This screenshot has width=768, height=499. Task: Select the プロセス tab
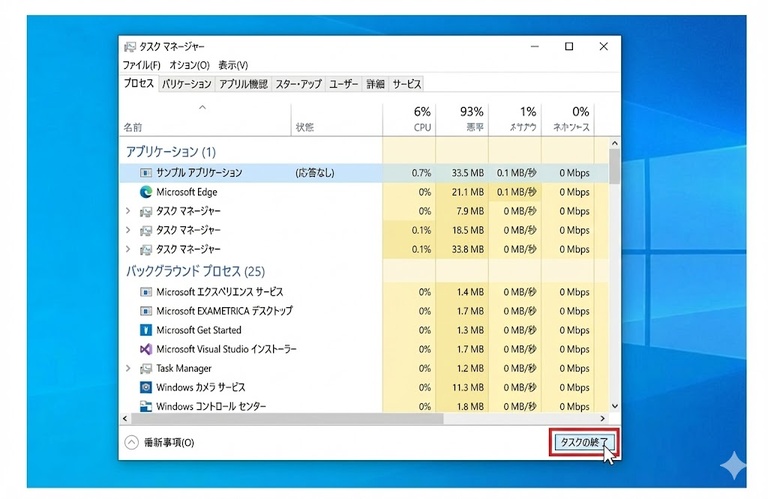pos(139,83)
